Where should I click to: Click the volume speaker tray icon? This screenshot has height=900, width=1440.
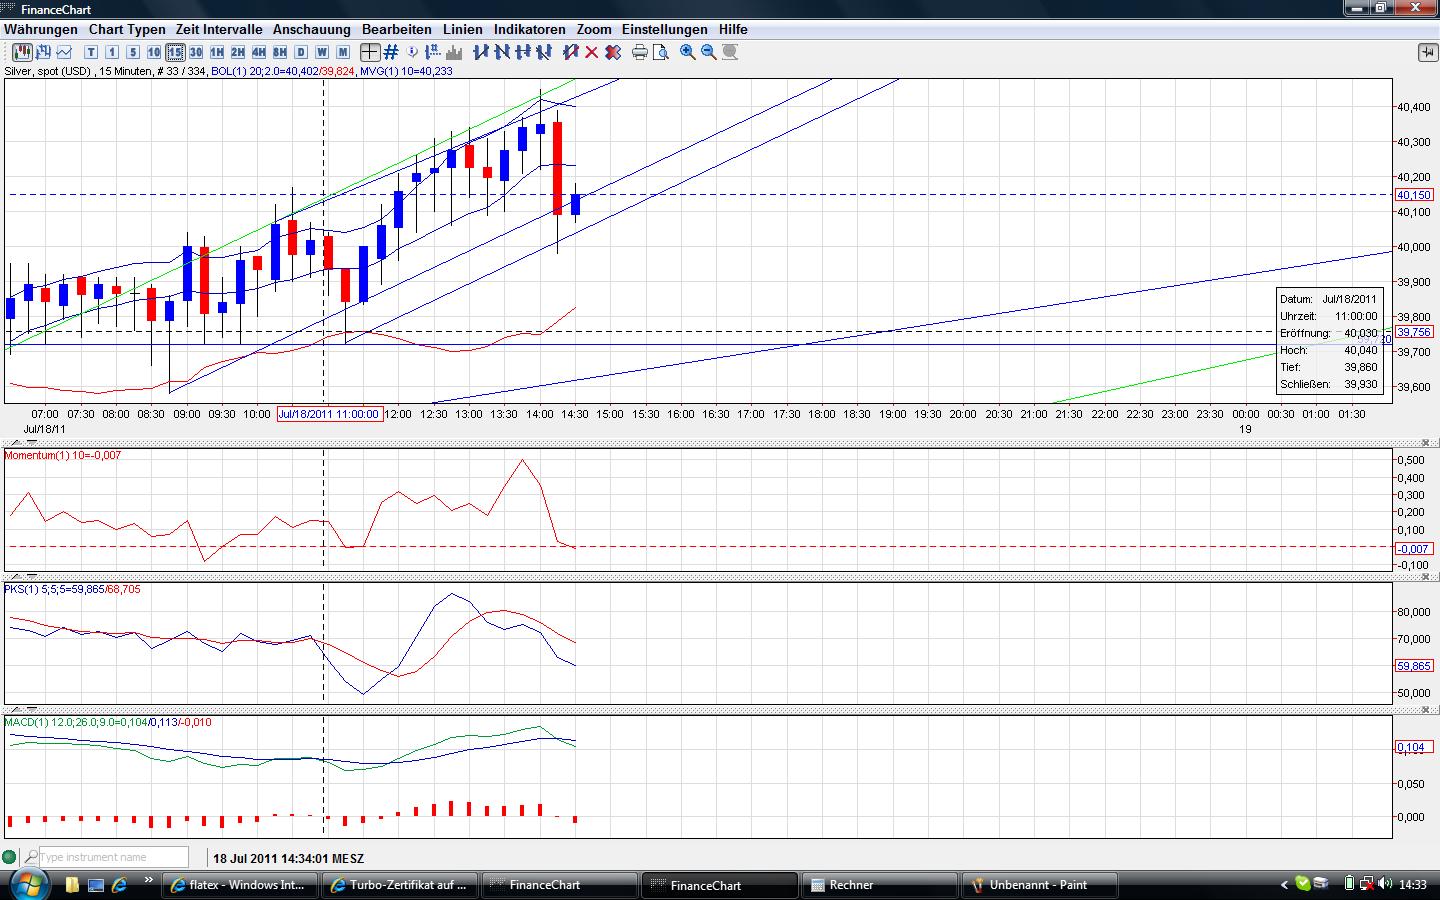[1385, 884]
